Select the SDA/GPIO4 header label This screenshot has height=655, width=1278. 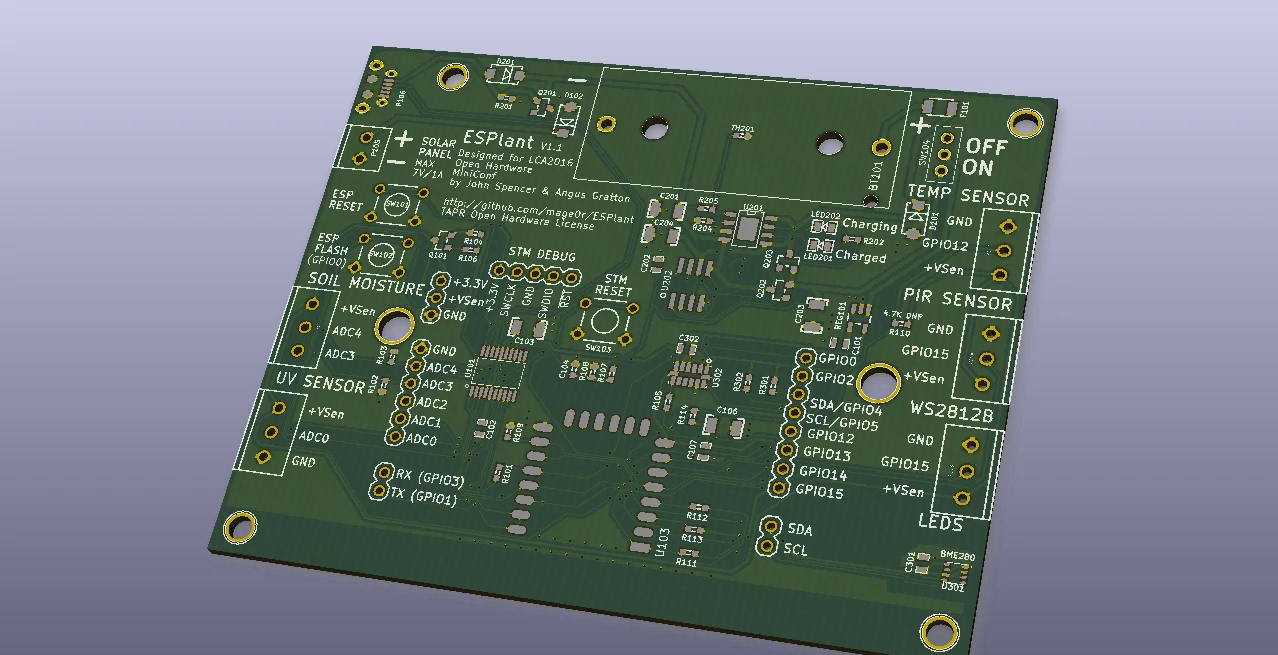click(846, 409)
